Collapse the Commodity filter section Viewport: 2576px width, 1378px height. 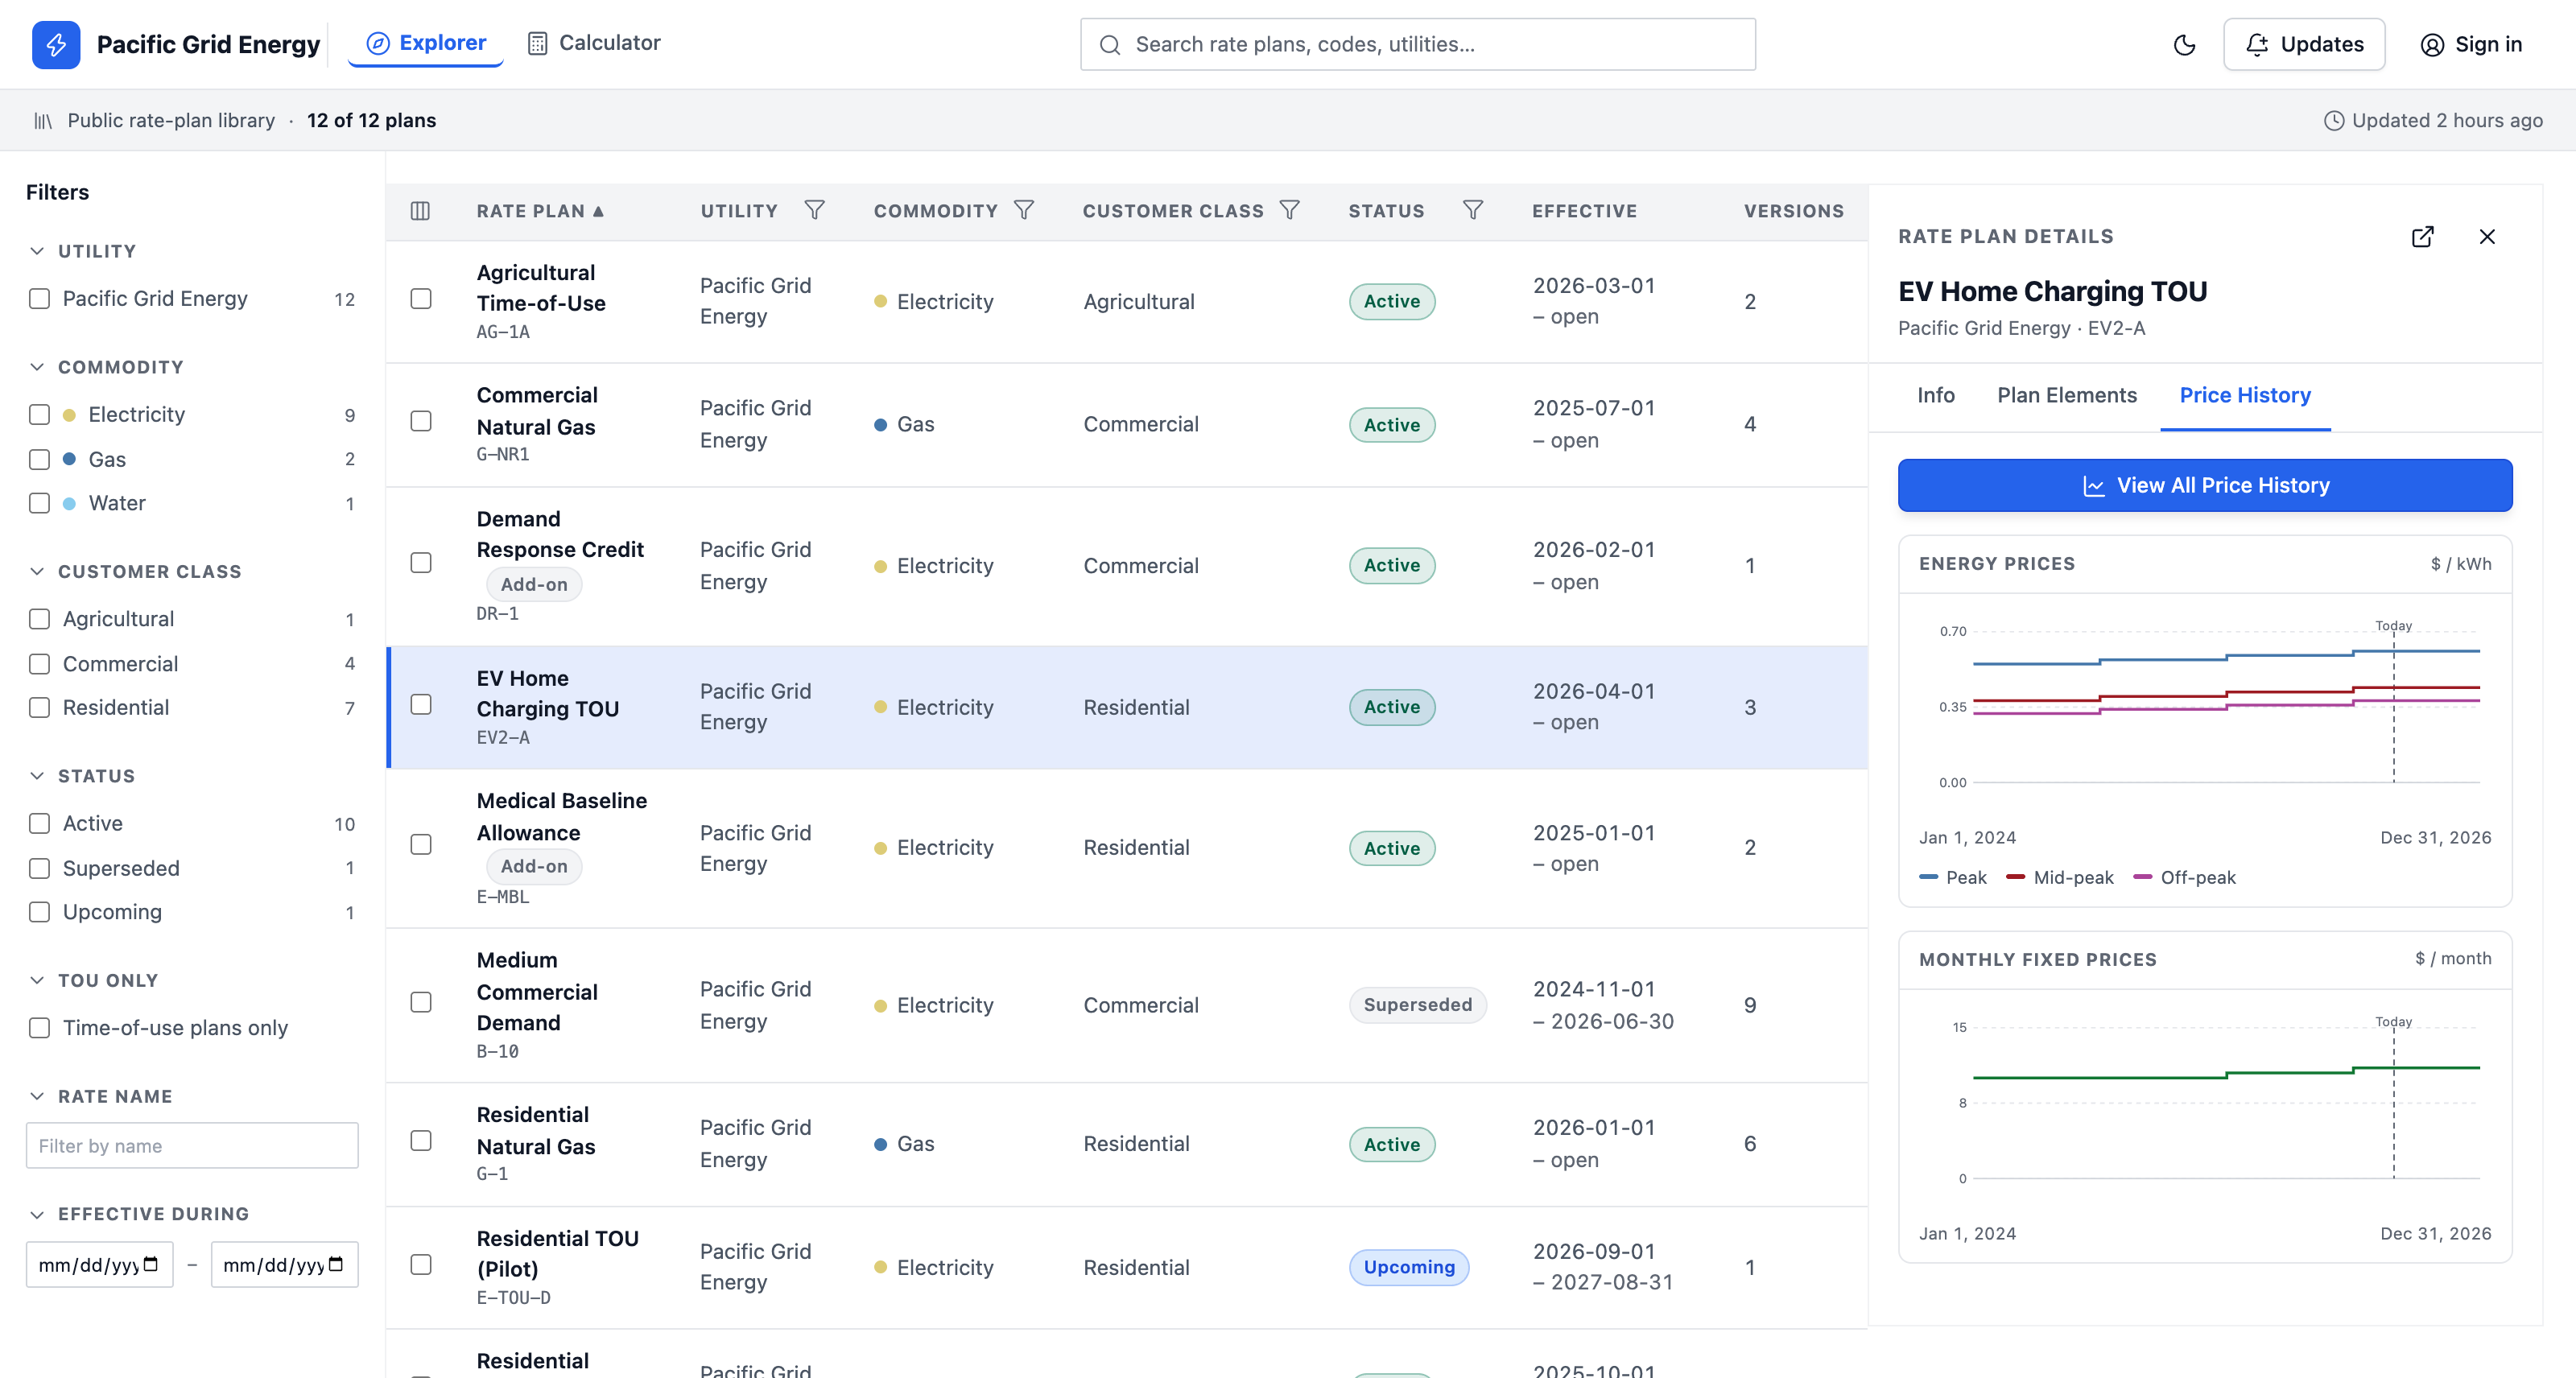point(37,367)
